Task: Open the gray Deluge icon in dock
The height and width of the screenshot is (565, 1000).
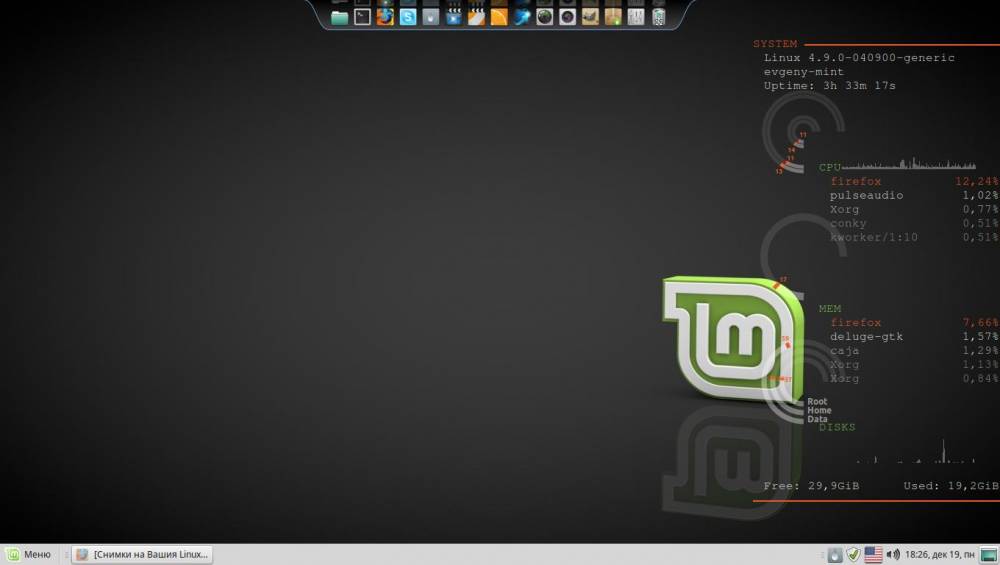Action: (x=430, y=17)
